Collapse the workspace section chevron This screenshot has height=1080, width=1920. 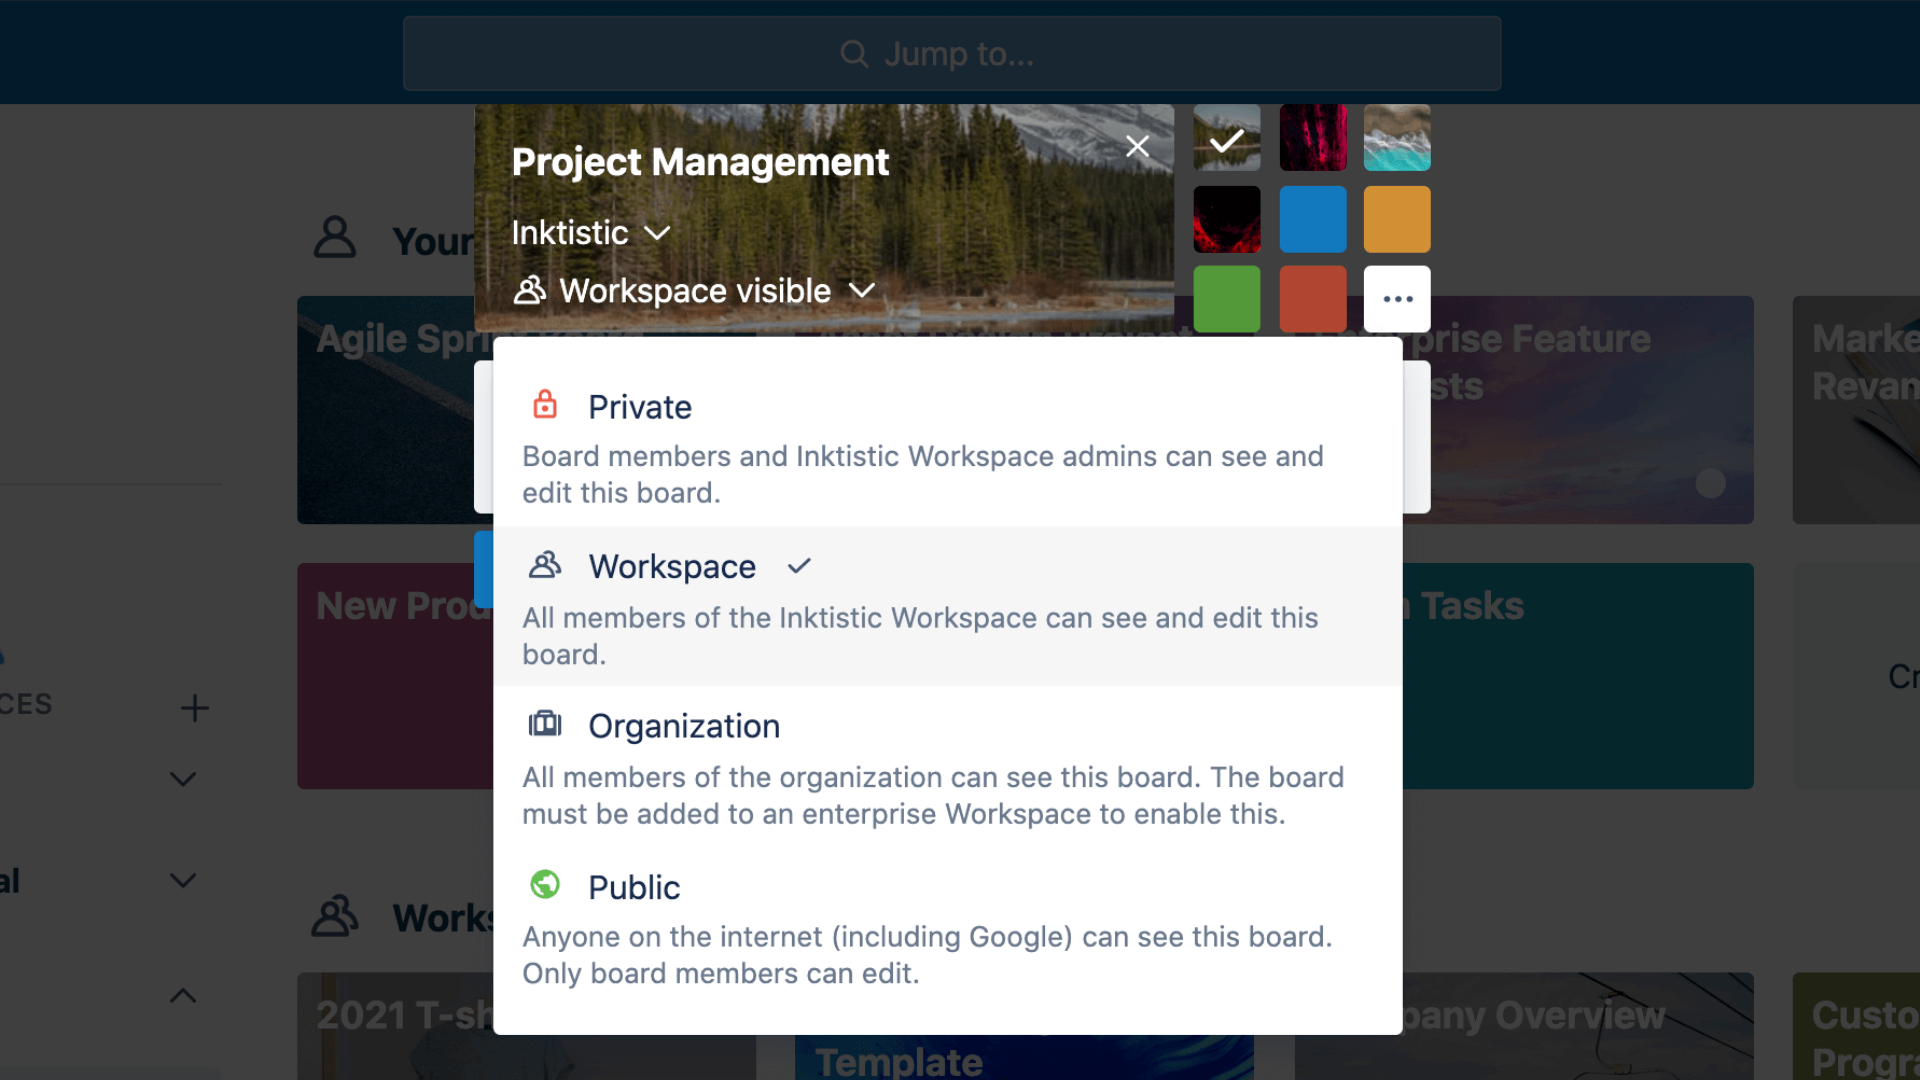(x=183, y=996)
